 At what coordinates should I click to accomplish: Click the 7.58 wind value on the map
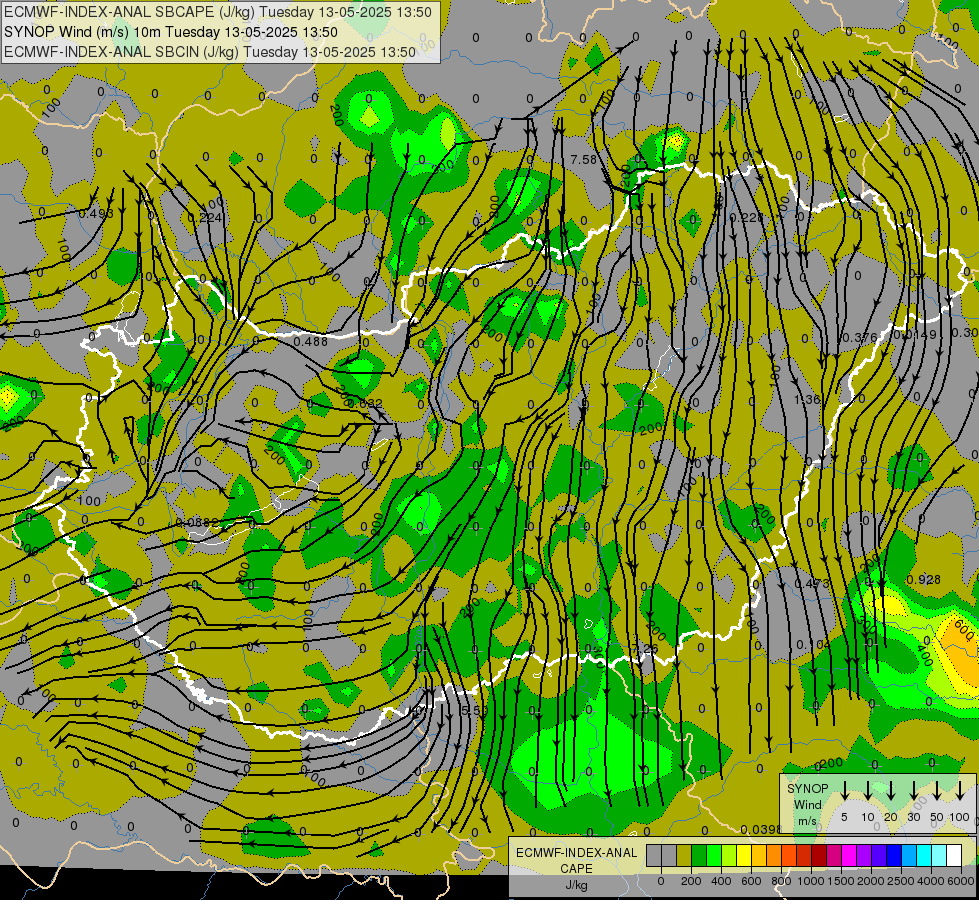583,160
